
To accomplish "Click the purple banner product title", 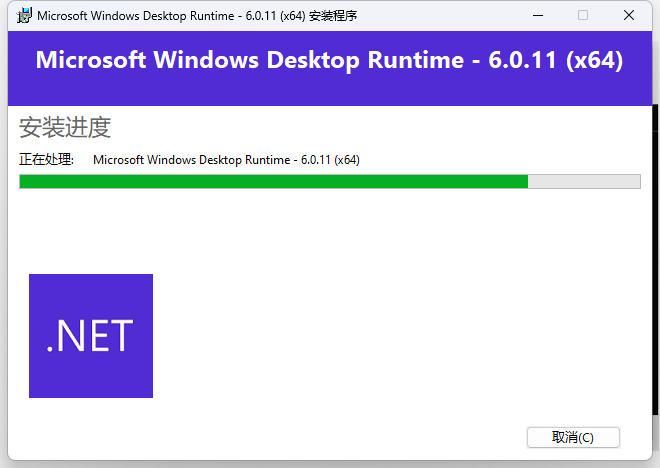I will tap(329, 60).
